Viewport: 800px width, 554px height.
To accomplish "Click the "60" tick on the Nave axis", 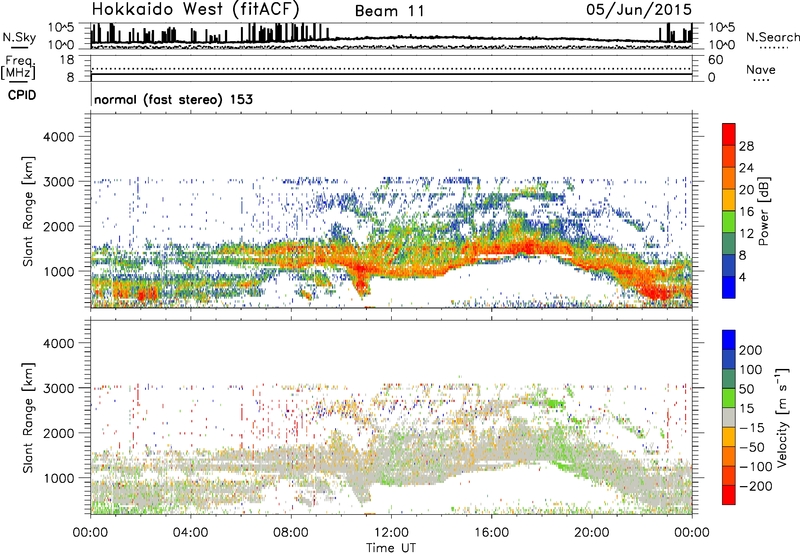I will (x=715, y=60).
